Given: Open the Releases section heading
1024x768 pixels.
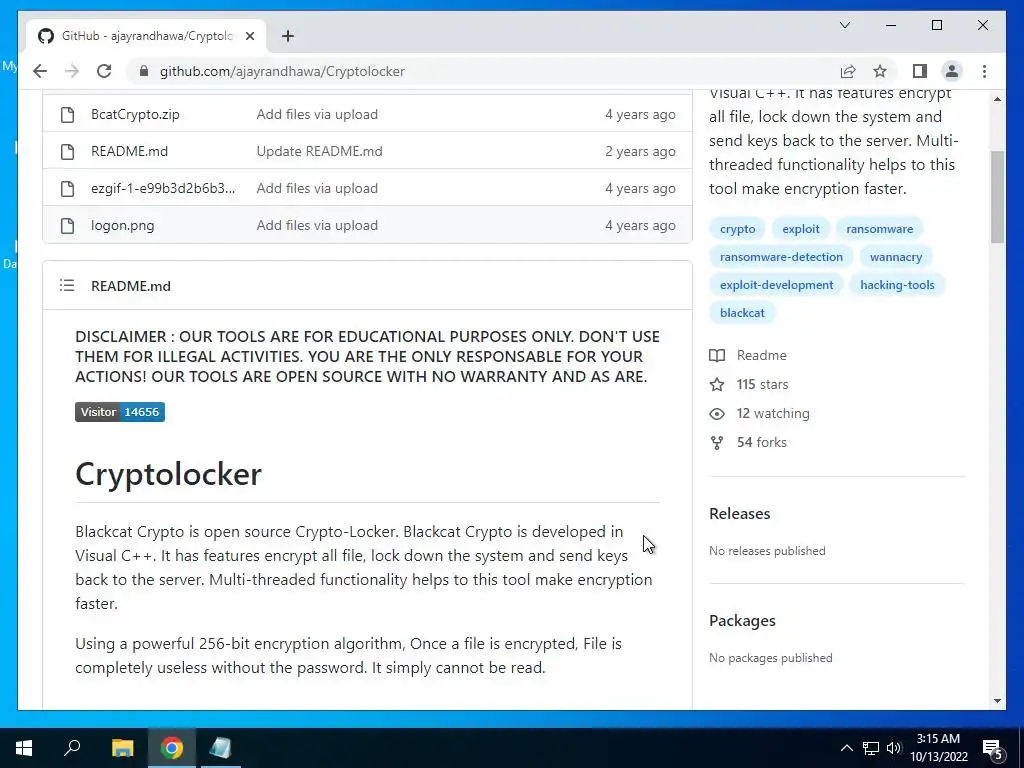Looking at the screenshot, I should point(739,513).
